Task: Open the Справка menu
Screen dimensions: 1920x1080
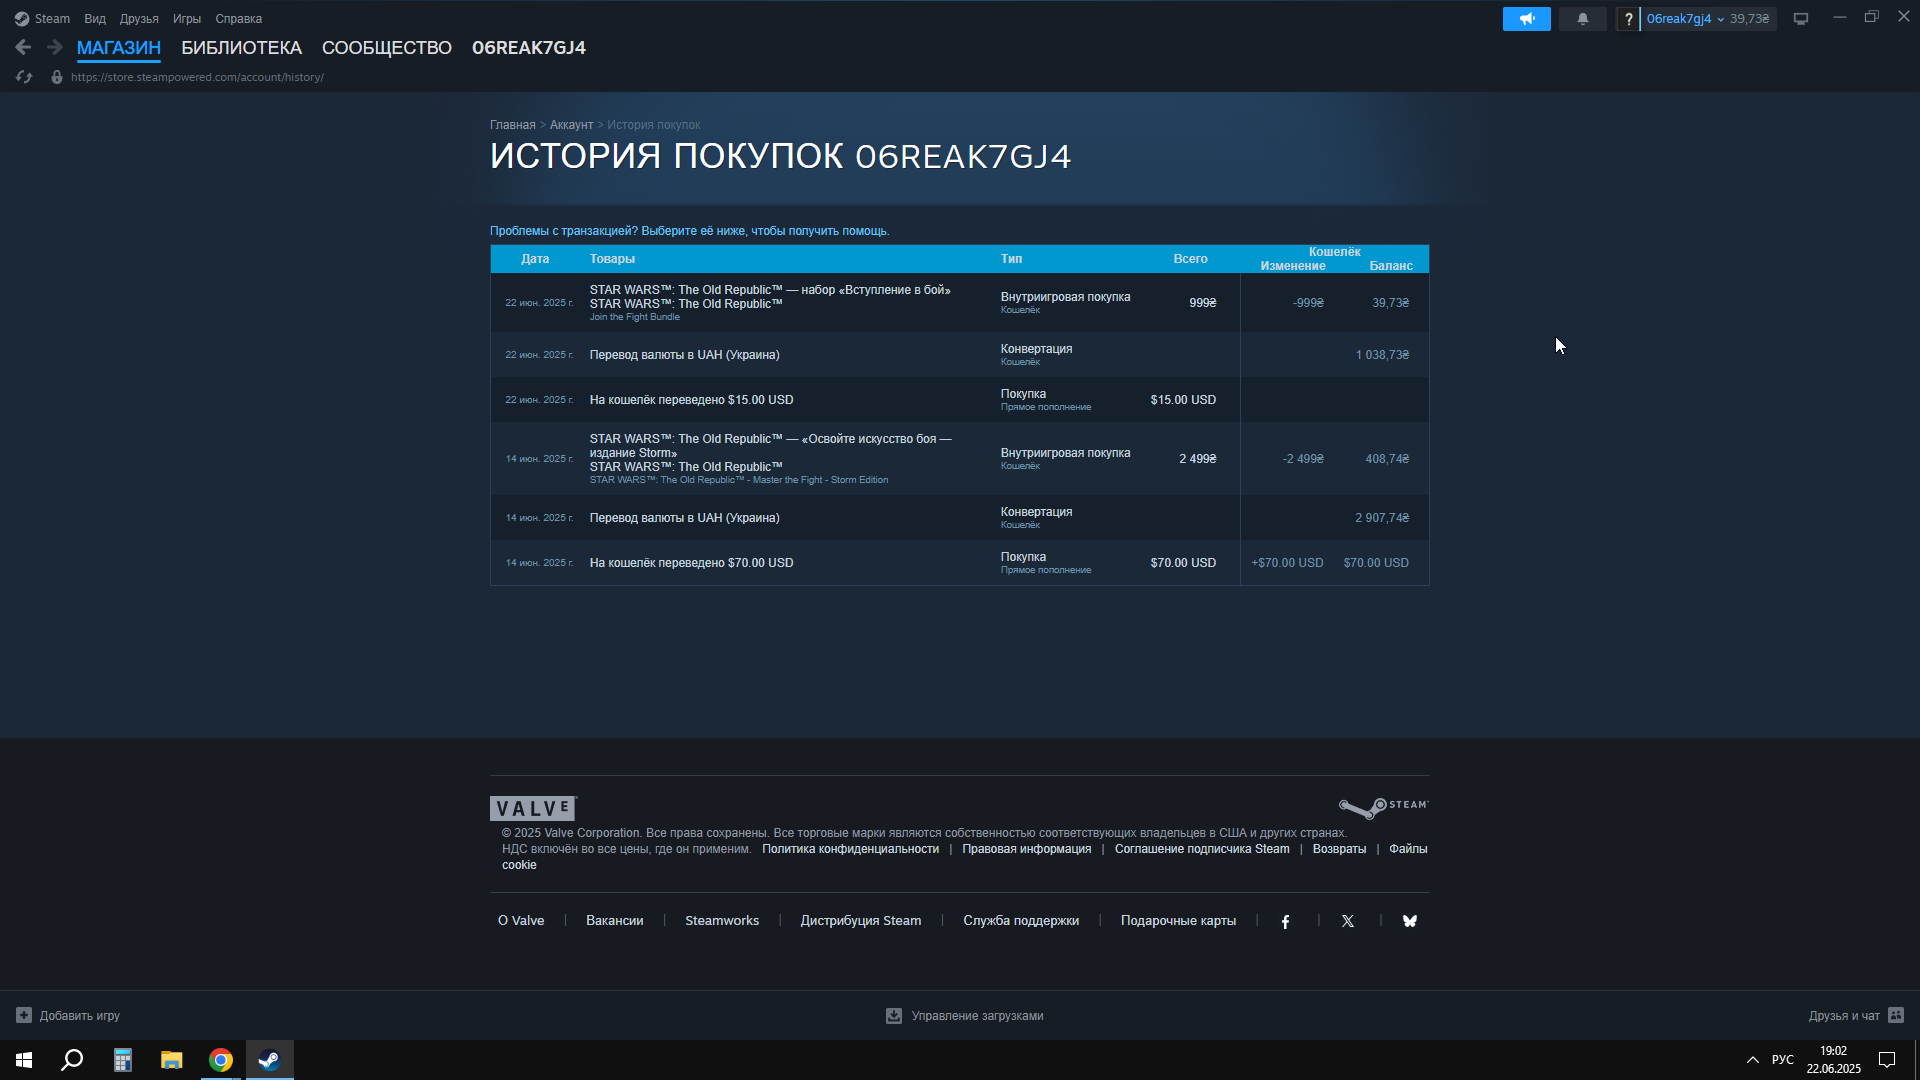Action: (239, 19)
